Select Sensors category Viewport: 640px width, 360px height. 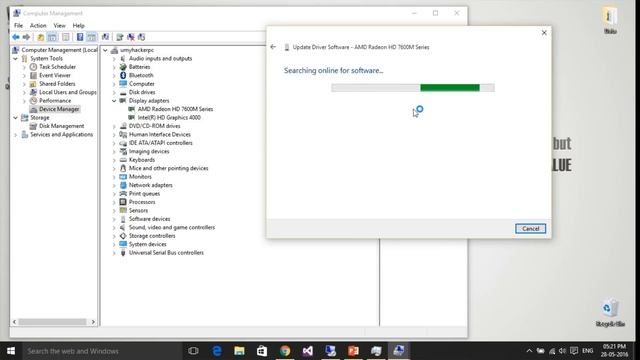138,211
